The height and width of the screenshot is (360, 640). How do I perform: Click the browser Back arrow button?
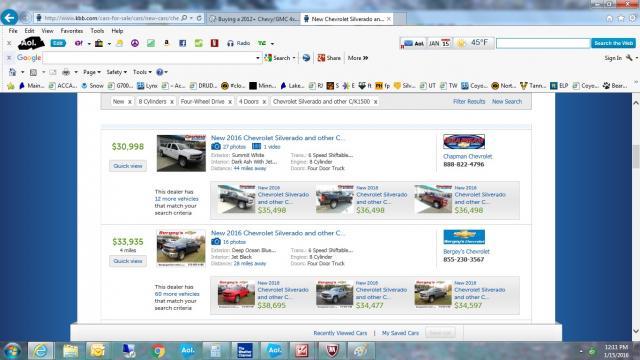9,18
